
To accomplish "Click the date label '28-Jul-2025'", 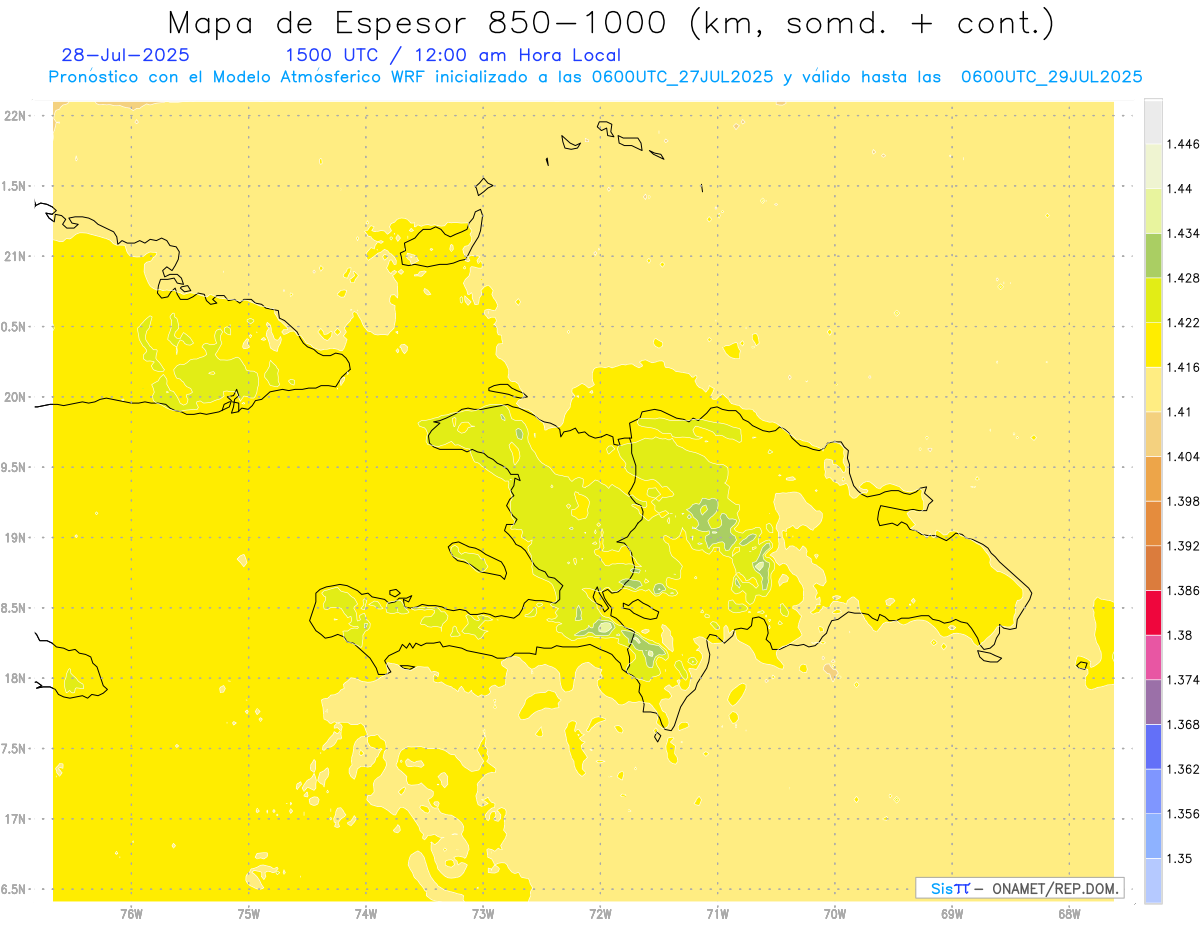I will tap(125, 55).
